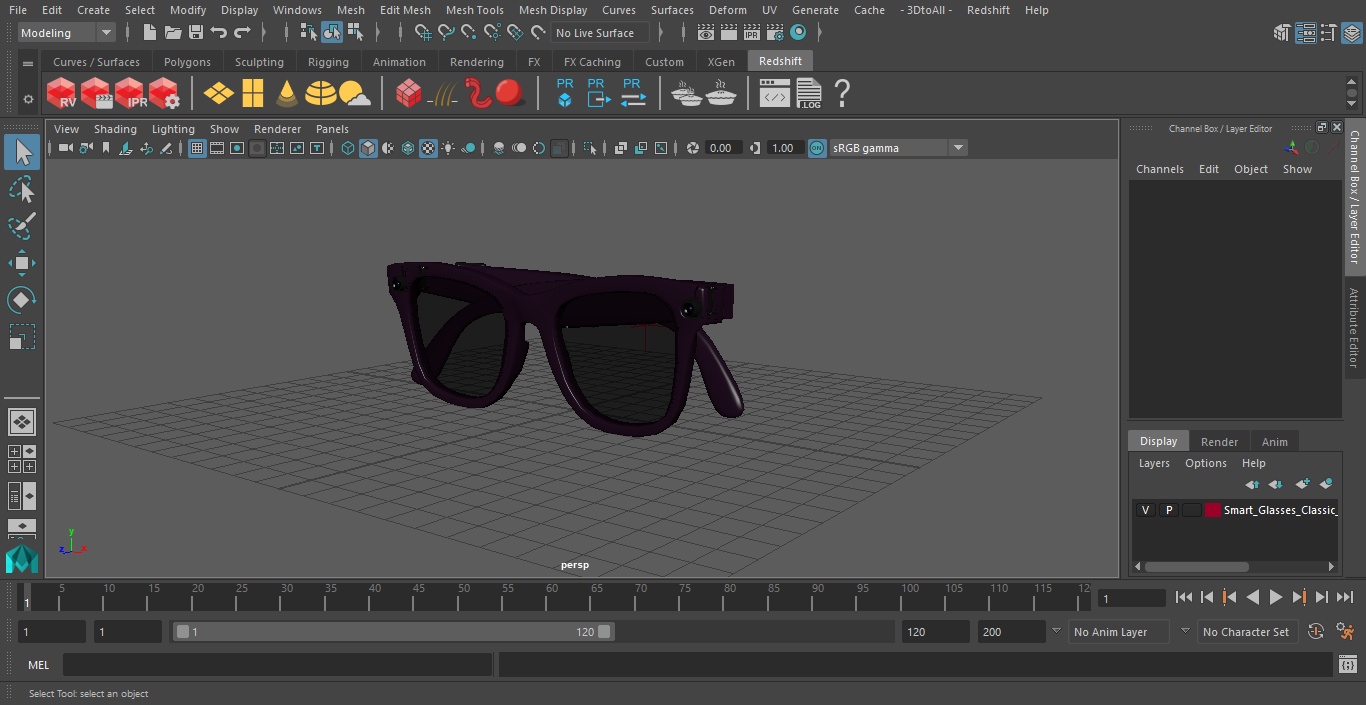Click the Maya home logo icon
Viewport: 1366px width, 705px height.
point(21,558)
